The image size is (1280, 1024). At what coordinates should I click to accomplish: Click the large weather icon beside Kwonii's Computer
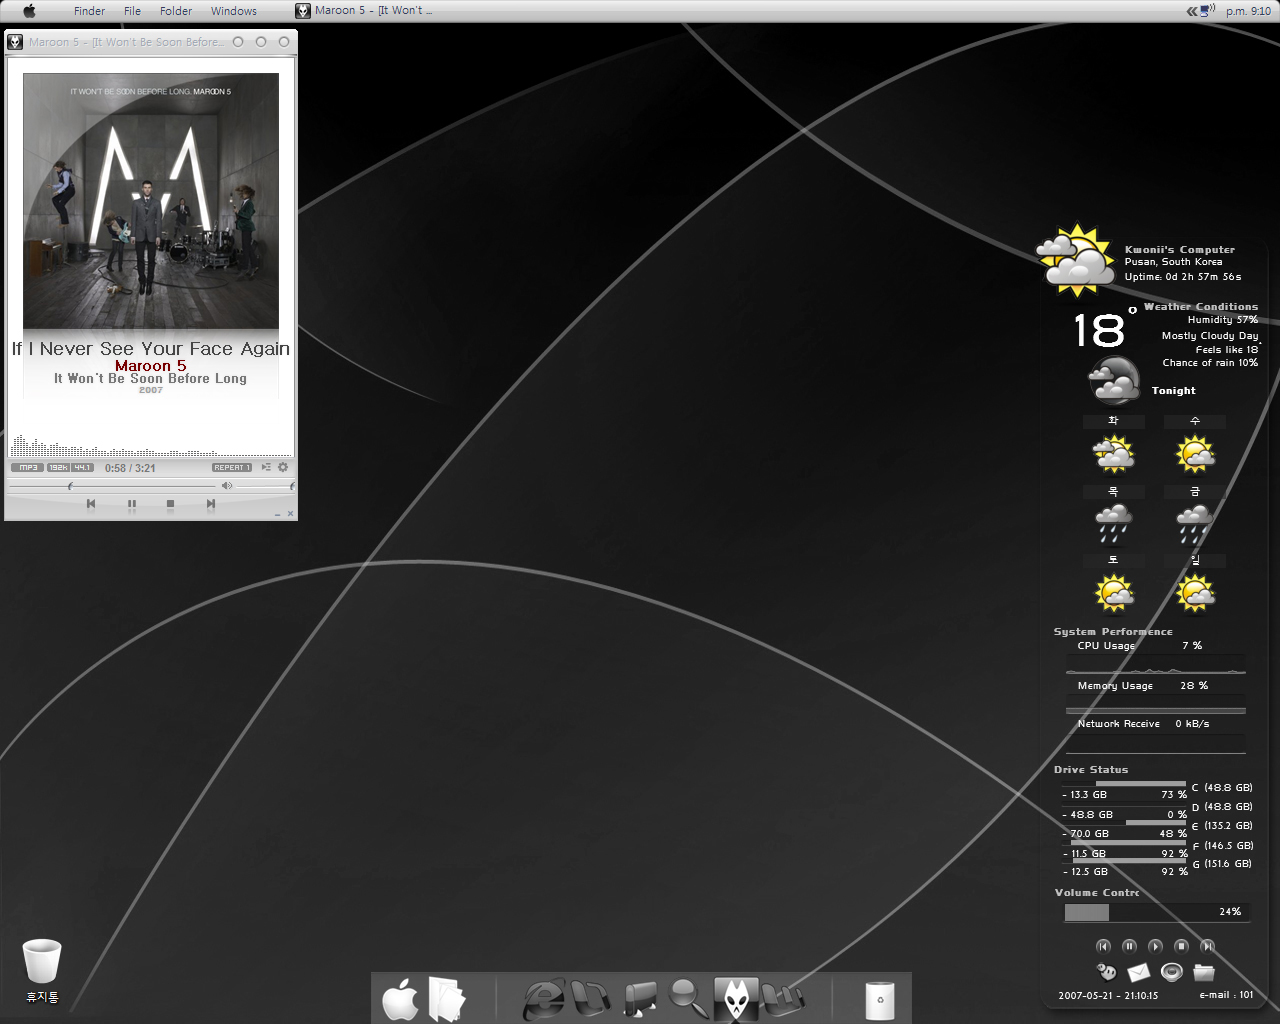[1076, 260]
